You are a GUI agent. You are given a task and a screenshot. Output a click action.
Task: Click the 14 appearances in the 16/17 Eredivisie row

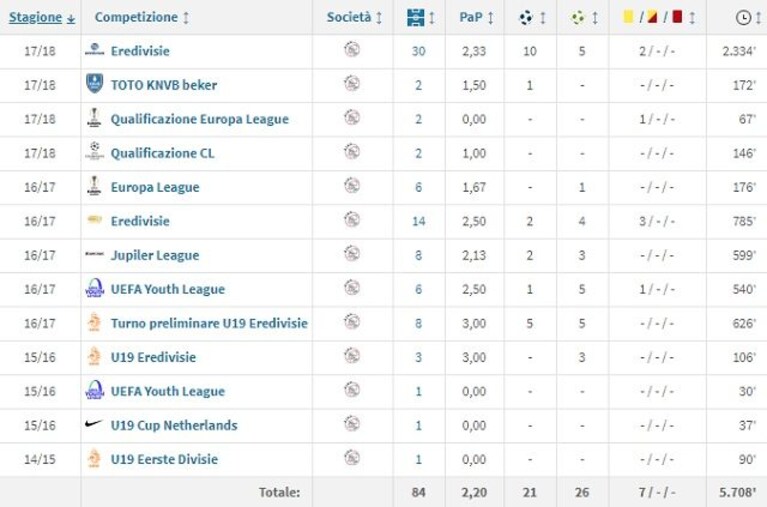[418, 221]
